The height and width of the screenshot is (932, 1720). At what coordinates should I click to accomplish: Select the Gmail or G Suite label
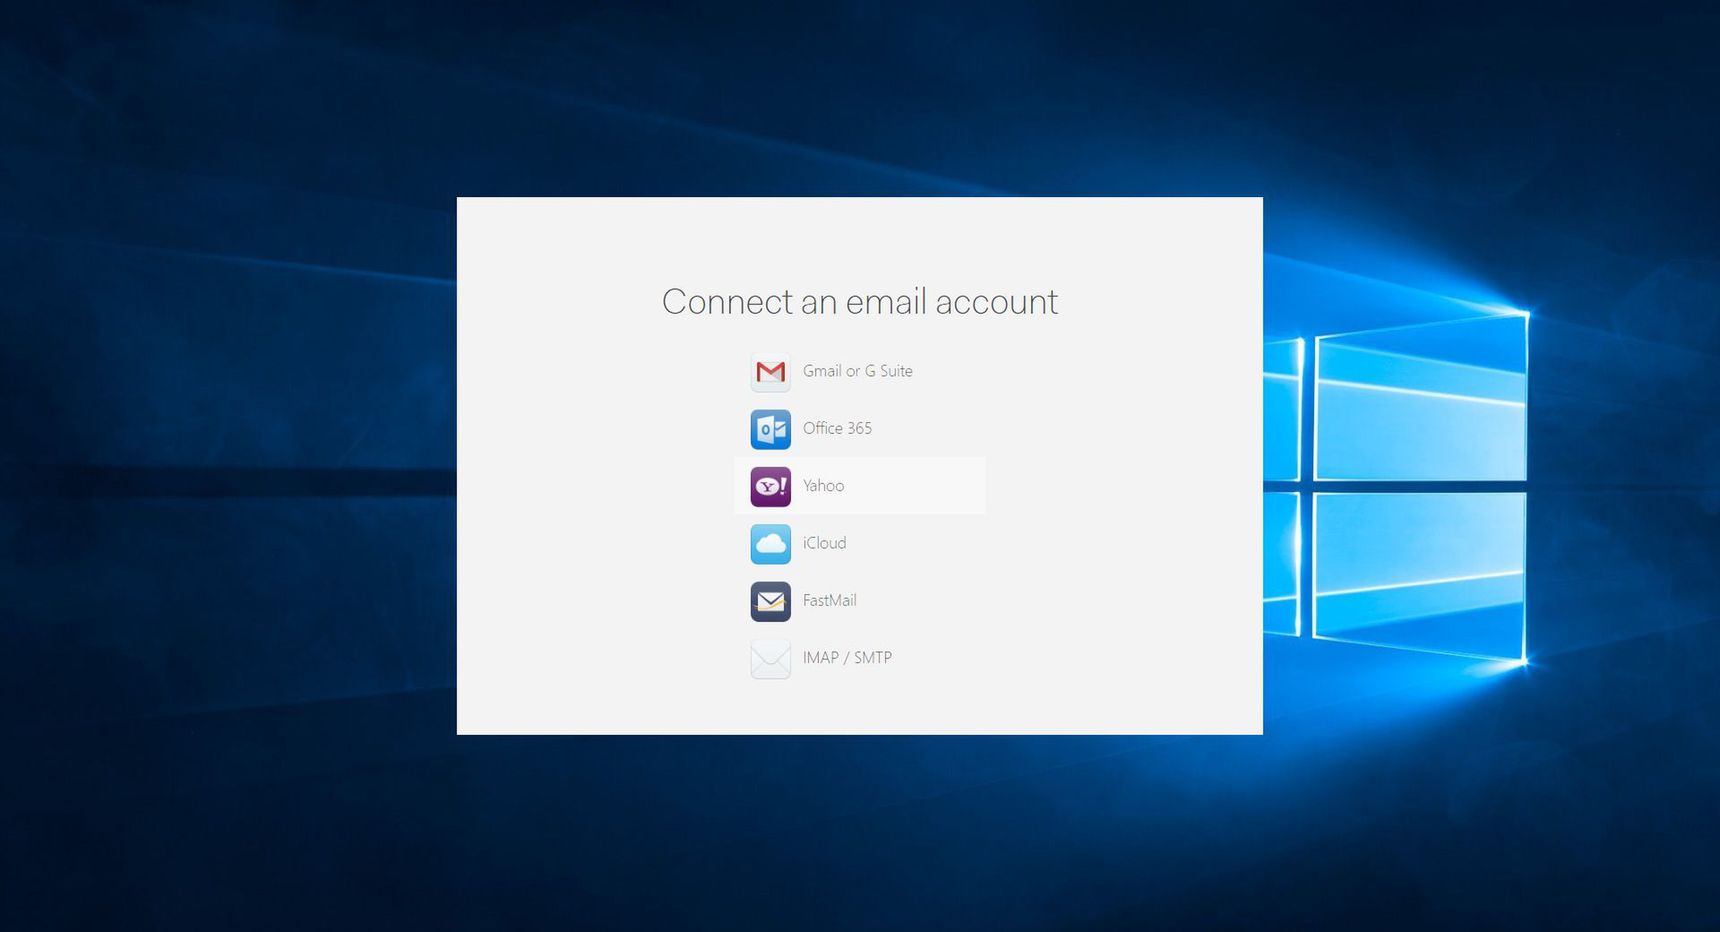pos(857,371)
